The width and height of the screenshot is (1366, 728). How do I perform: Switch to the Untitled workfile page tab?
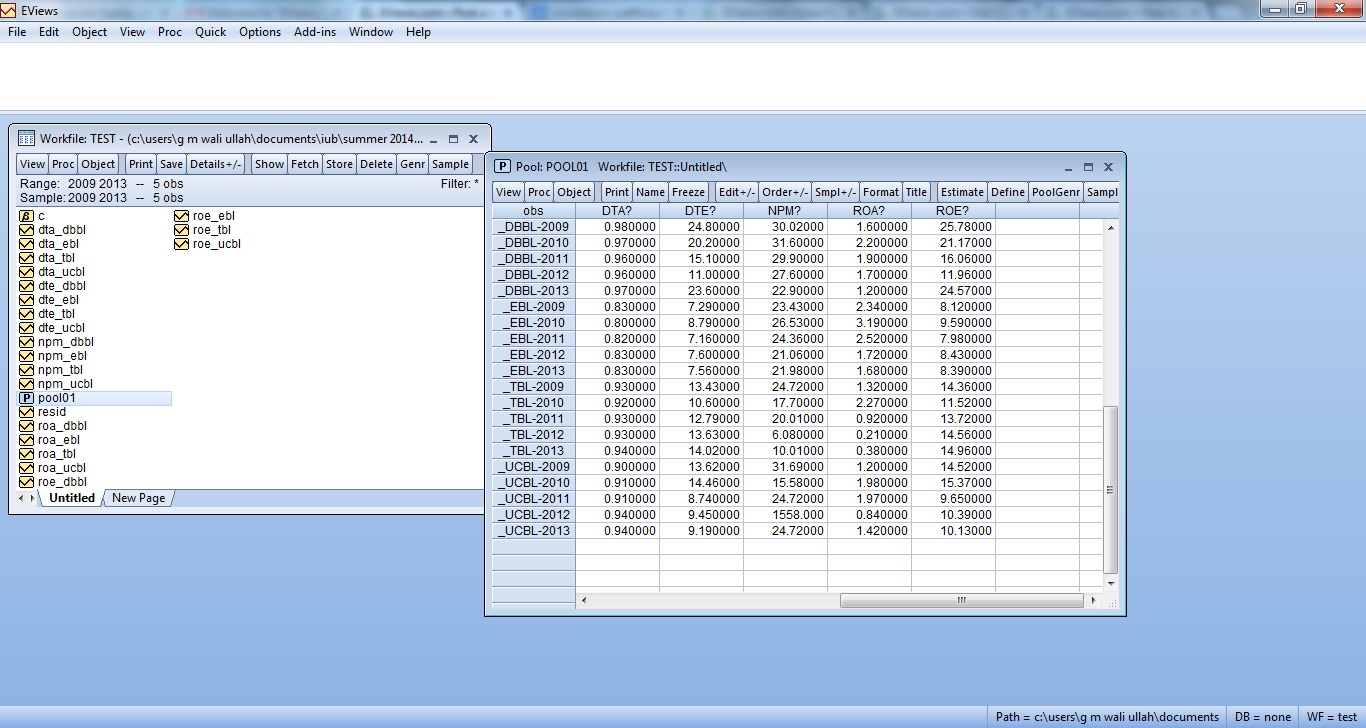[x=72, y=498]
